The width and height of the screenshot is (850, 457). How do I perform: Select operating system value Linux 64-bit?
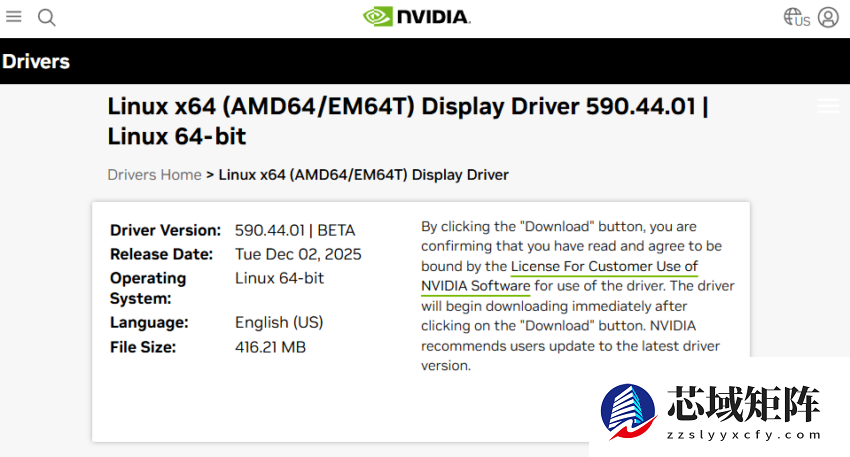click(x=279, y=278)
